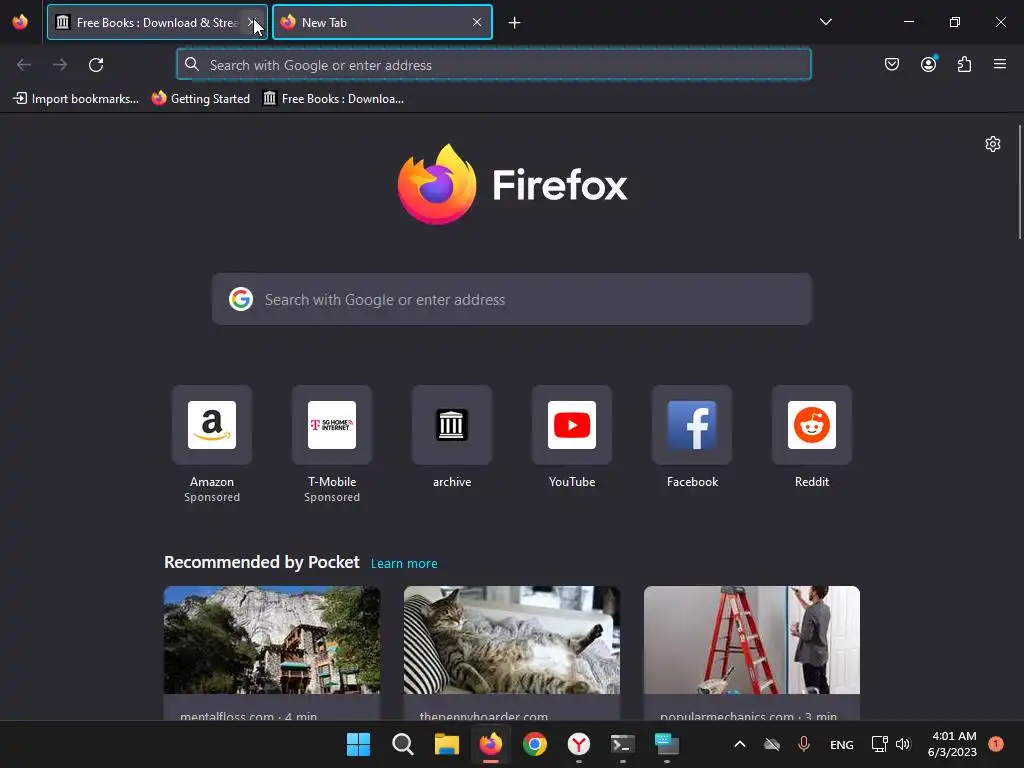Click the page search box with Google logo
The height and width of the screenshot is (768, 1024).
[x=511, y=299]
